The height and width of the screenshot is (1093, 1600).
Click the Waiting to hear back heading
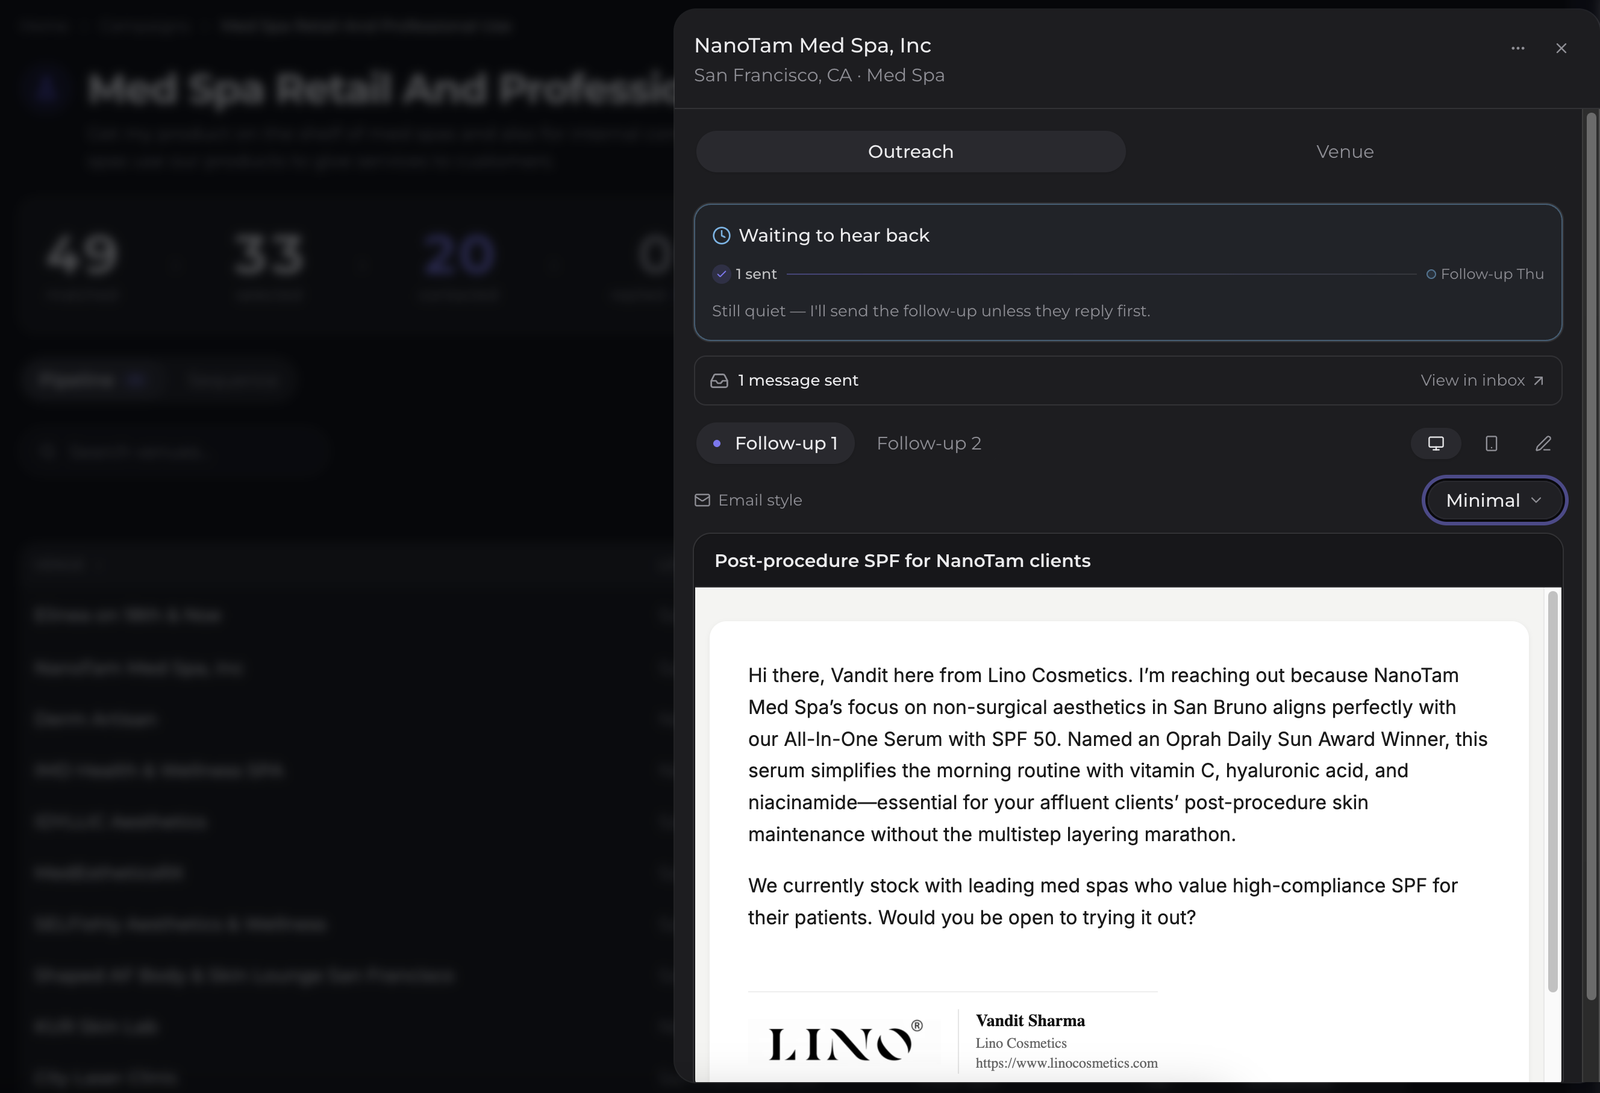834,235
